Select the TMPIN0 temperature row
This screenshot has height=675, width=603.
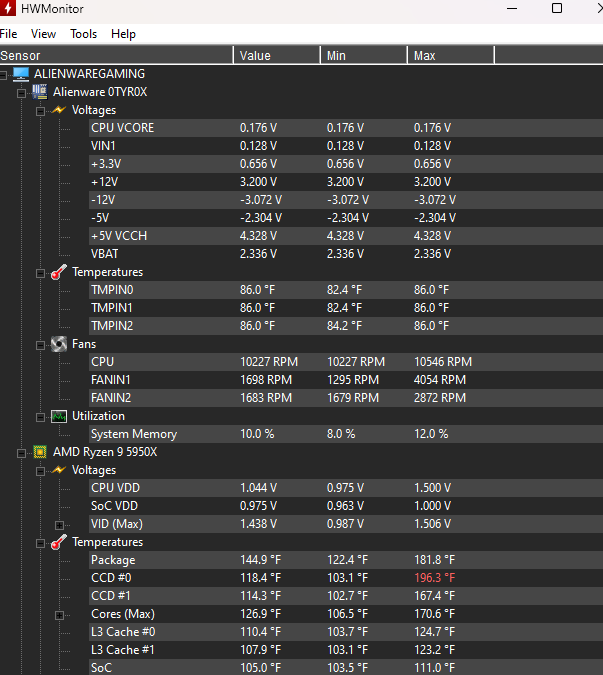pos(346,290)
